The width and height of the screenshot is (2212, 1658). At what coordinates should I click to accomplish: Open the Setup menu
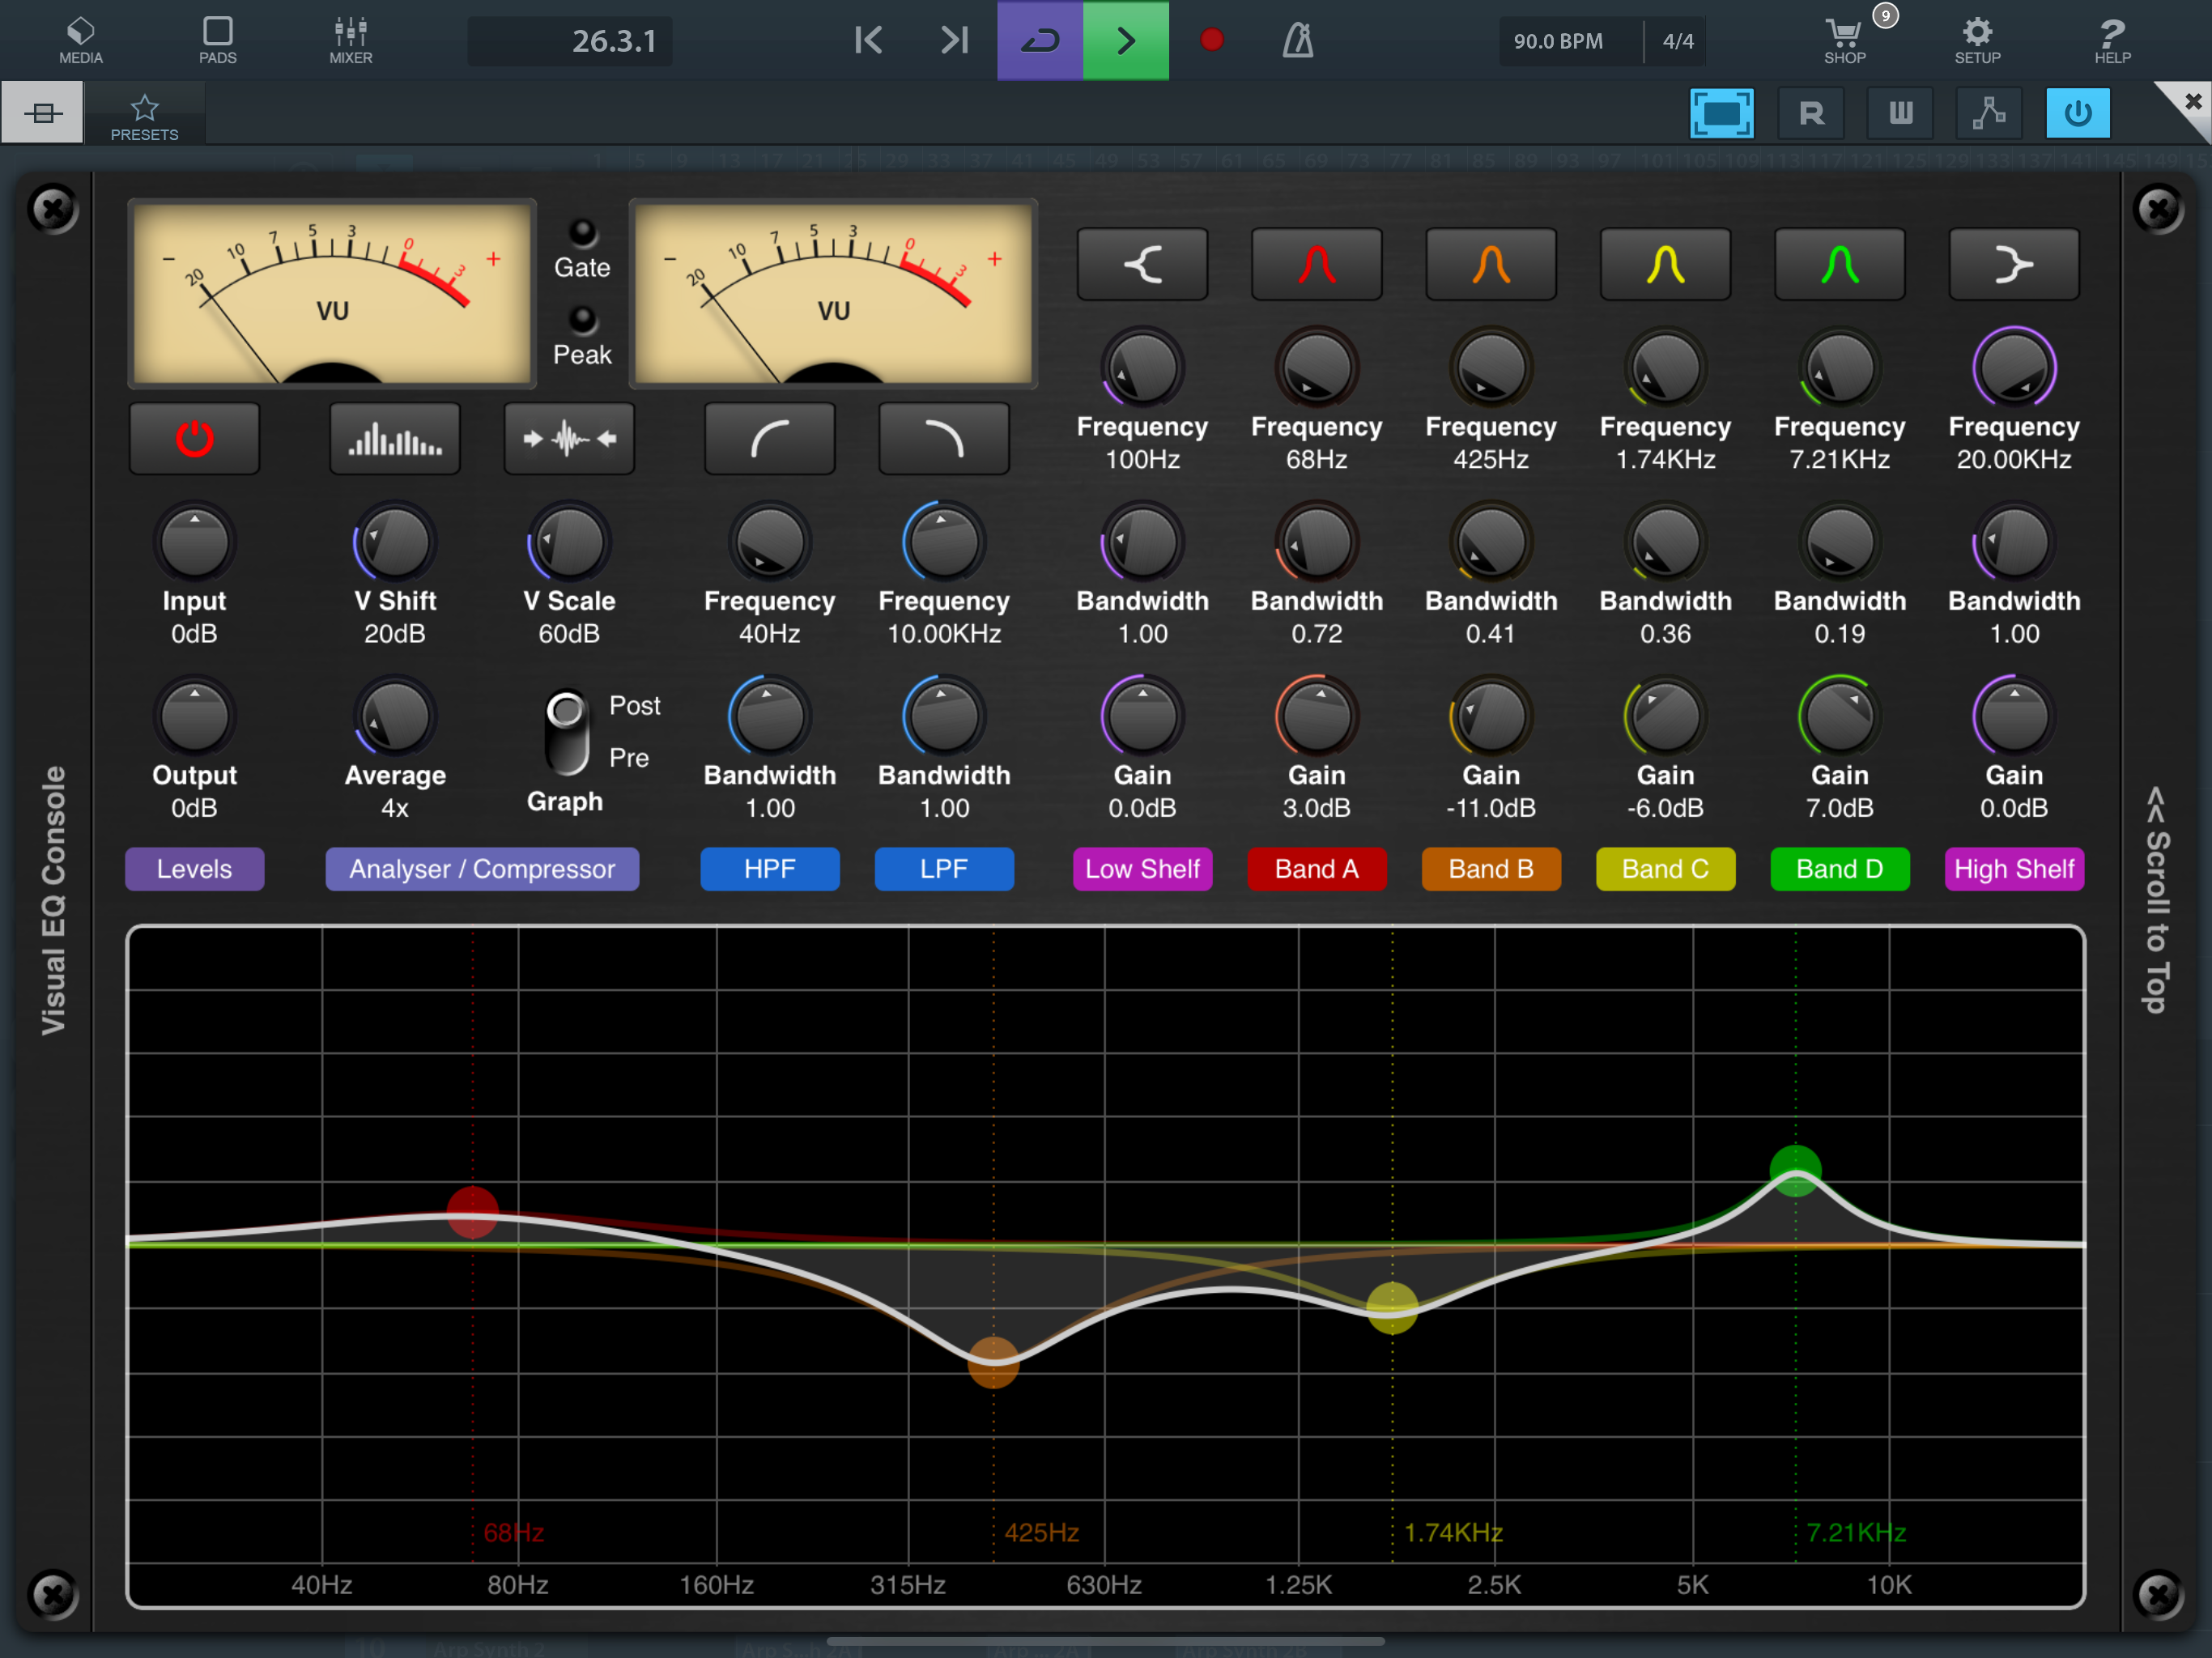1977,40
